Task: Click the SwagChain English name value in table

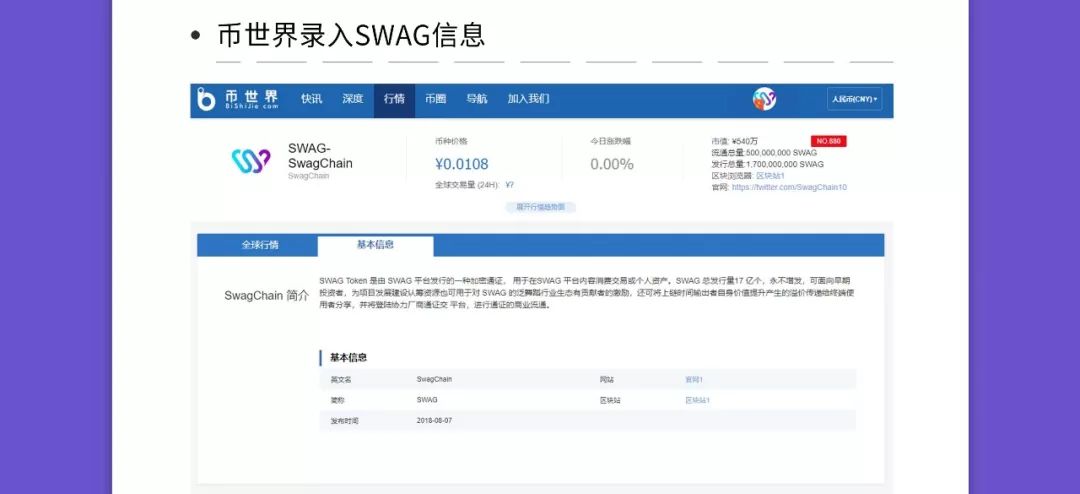Action: point(434,380)
